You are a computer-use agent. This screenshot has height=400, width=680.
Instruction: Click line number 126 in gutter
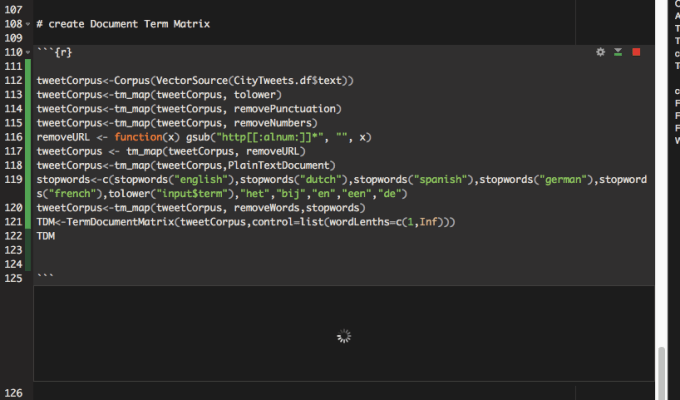[13, 393]
